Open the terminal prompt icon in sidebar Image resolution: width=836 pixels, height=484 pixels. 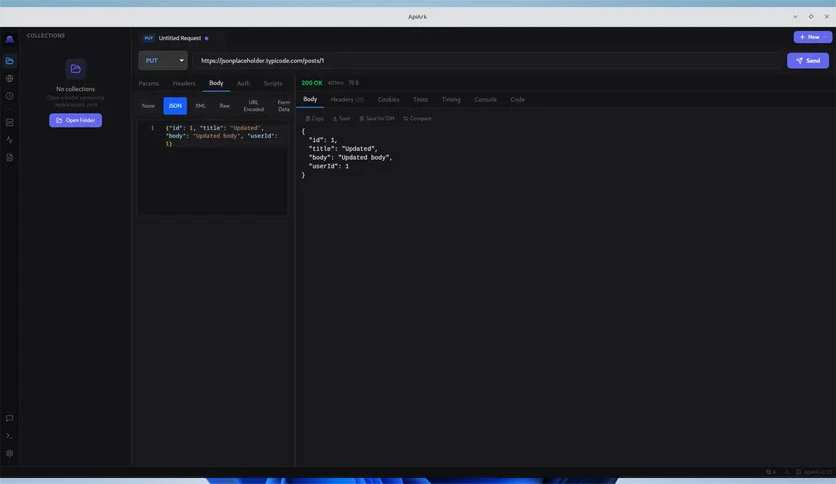pos(10,436)
